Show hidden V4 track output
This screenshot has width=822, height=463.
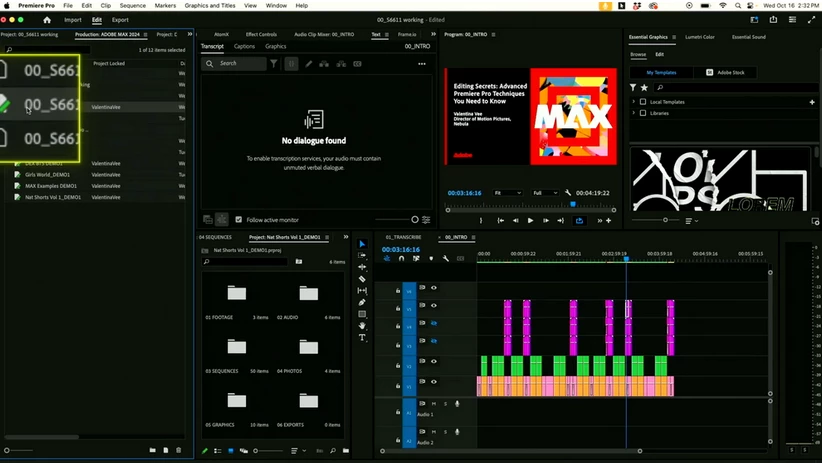click(x=434, y=323)
